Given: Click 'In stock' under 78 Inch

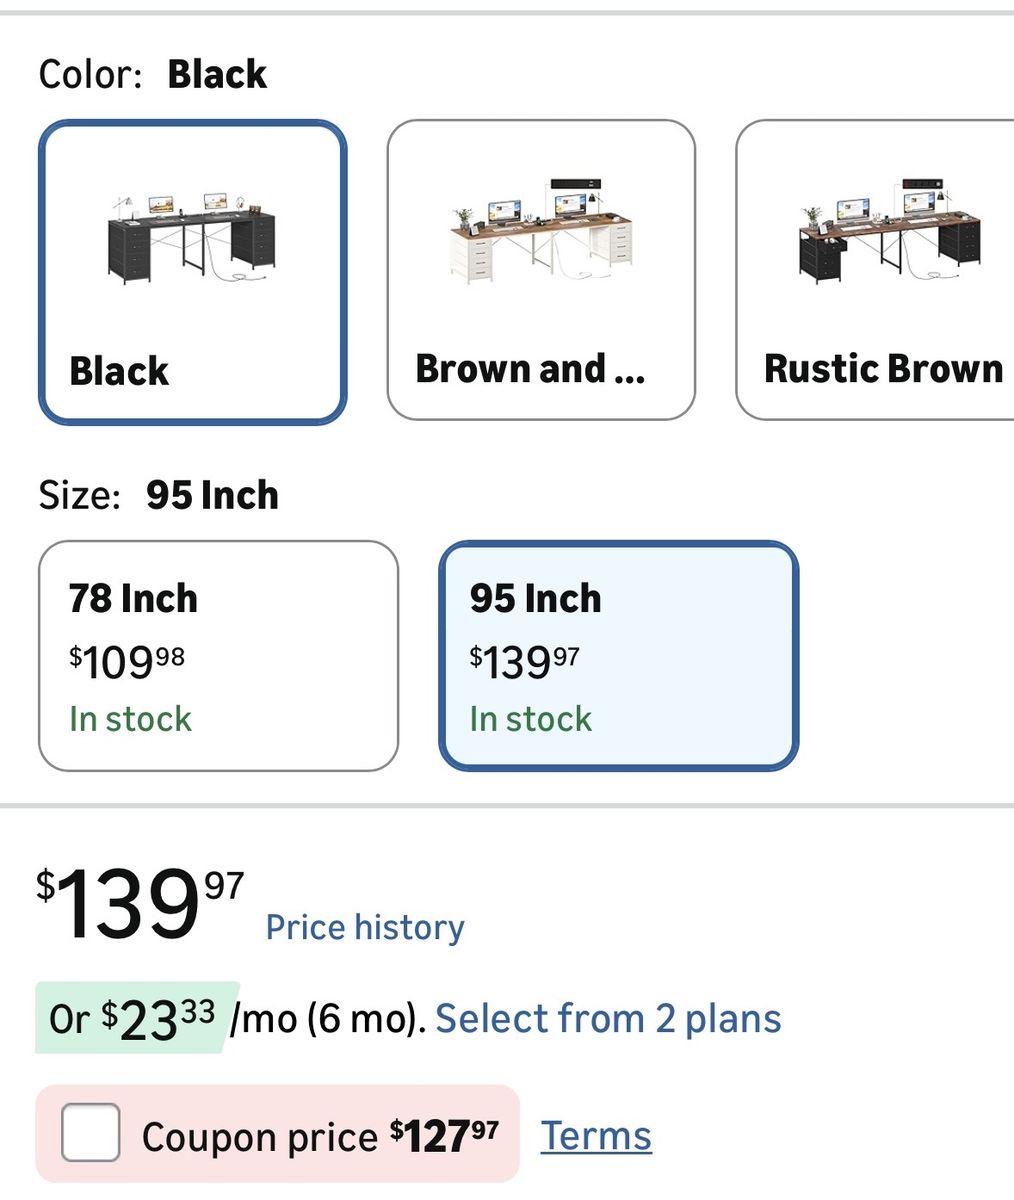Looking at the screenshot, I should 130,719.
